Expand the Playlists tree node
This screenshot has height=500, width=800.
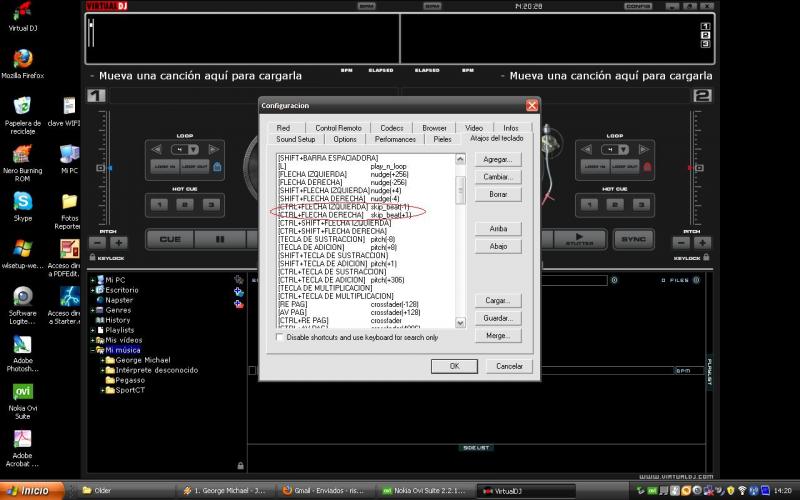(x=93, y=330)
